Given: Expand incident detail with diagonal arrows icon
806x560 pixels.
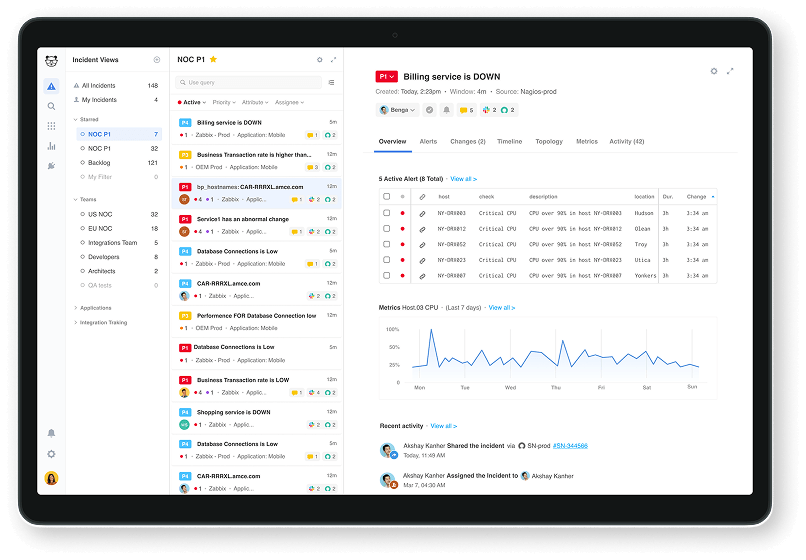Looking at the screenshot, I should point(730,71).
